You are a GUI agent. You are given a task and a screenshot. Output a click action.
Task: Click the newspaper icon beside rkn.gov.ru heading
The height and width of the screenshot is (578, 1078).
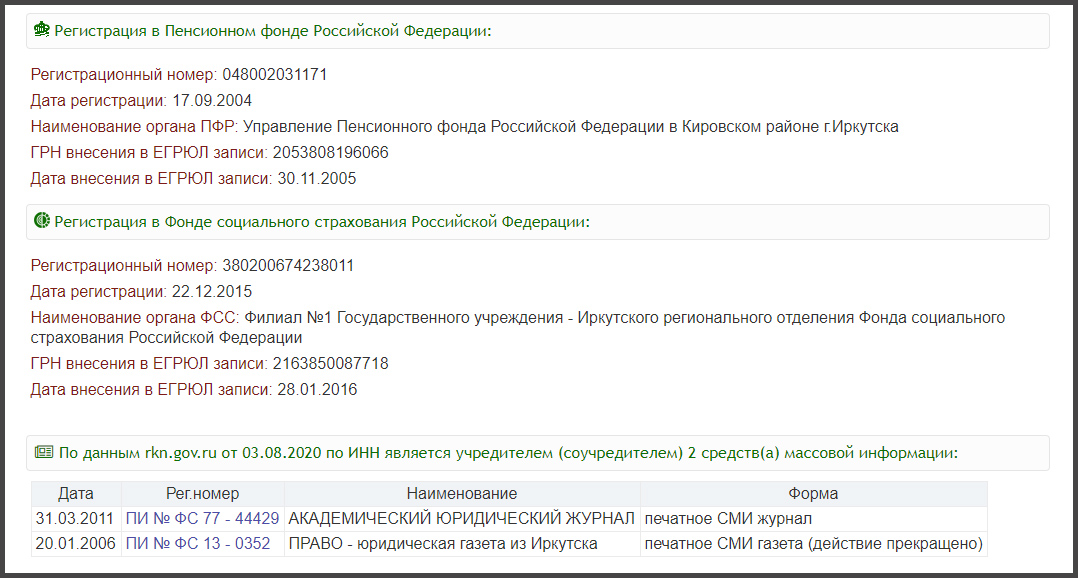click(42, 452)
